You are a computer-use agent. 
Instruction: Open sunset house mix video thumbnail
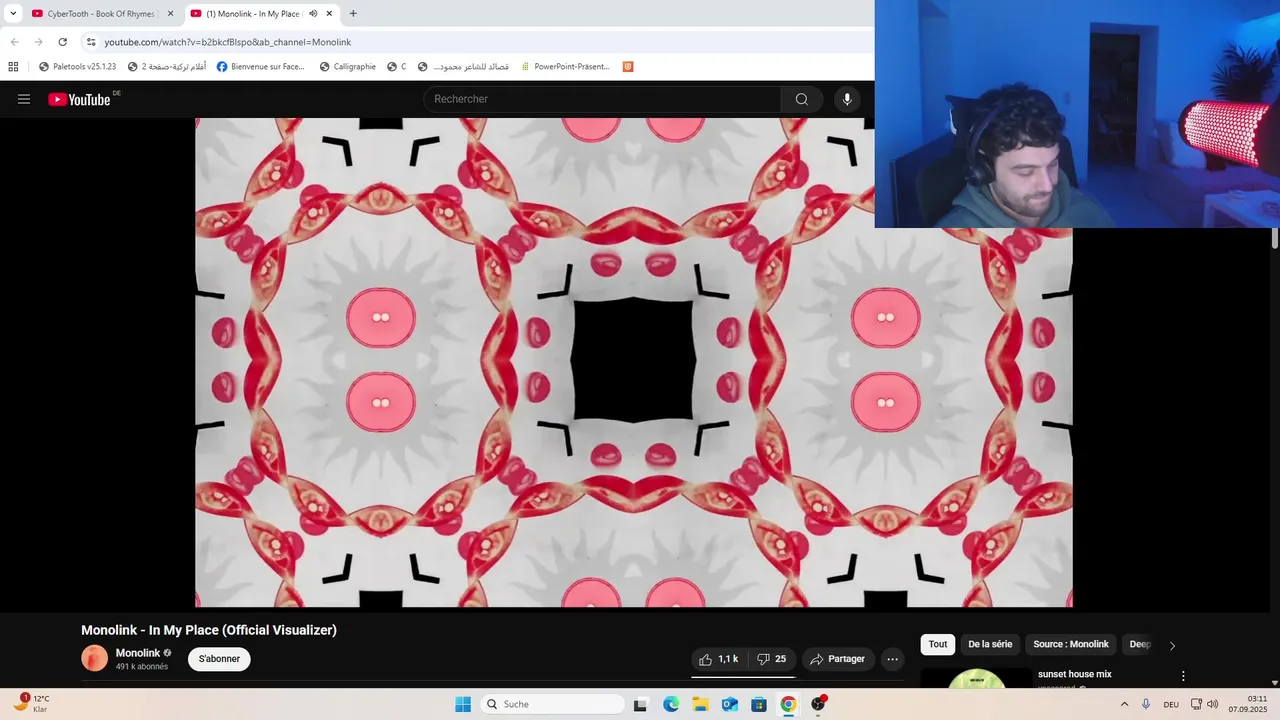[x=976, y=678]
